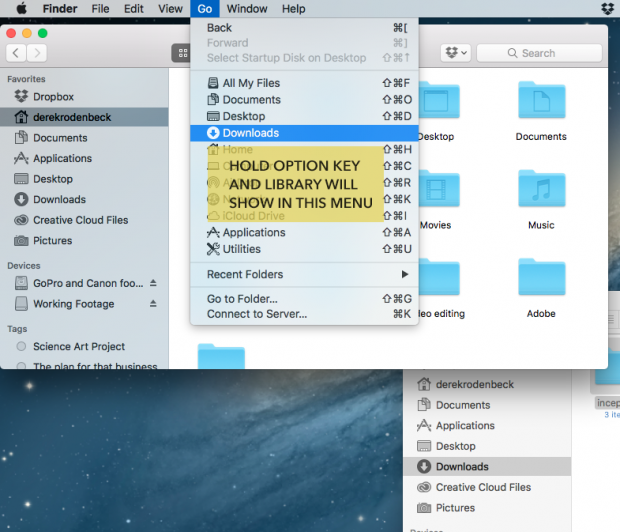This screenshot has width=620, height=532.
Task: Open Creative Cloud Files in sidebar
Action: [x=84, y=220]
